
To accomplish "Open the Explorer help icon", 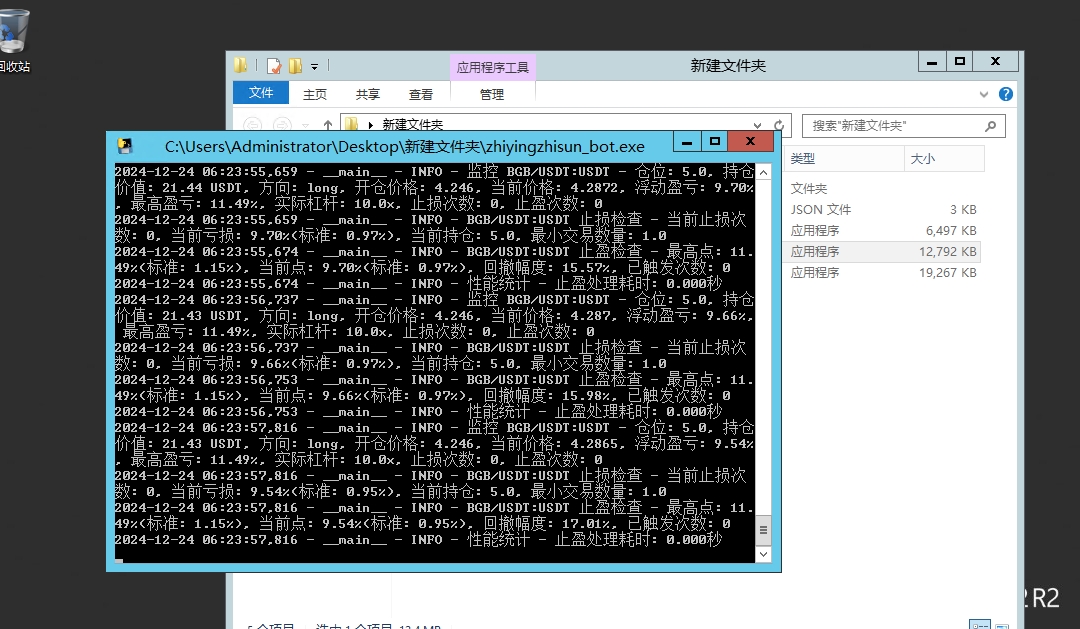I will [1006, 94].
